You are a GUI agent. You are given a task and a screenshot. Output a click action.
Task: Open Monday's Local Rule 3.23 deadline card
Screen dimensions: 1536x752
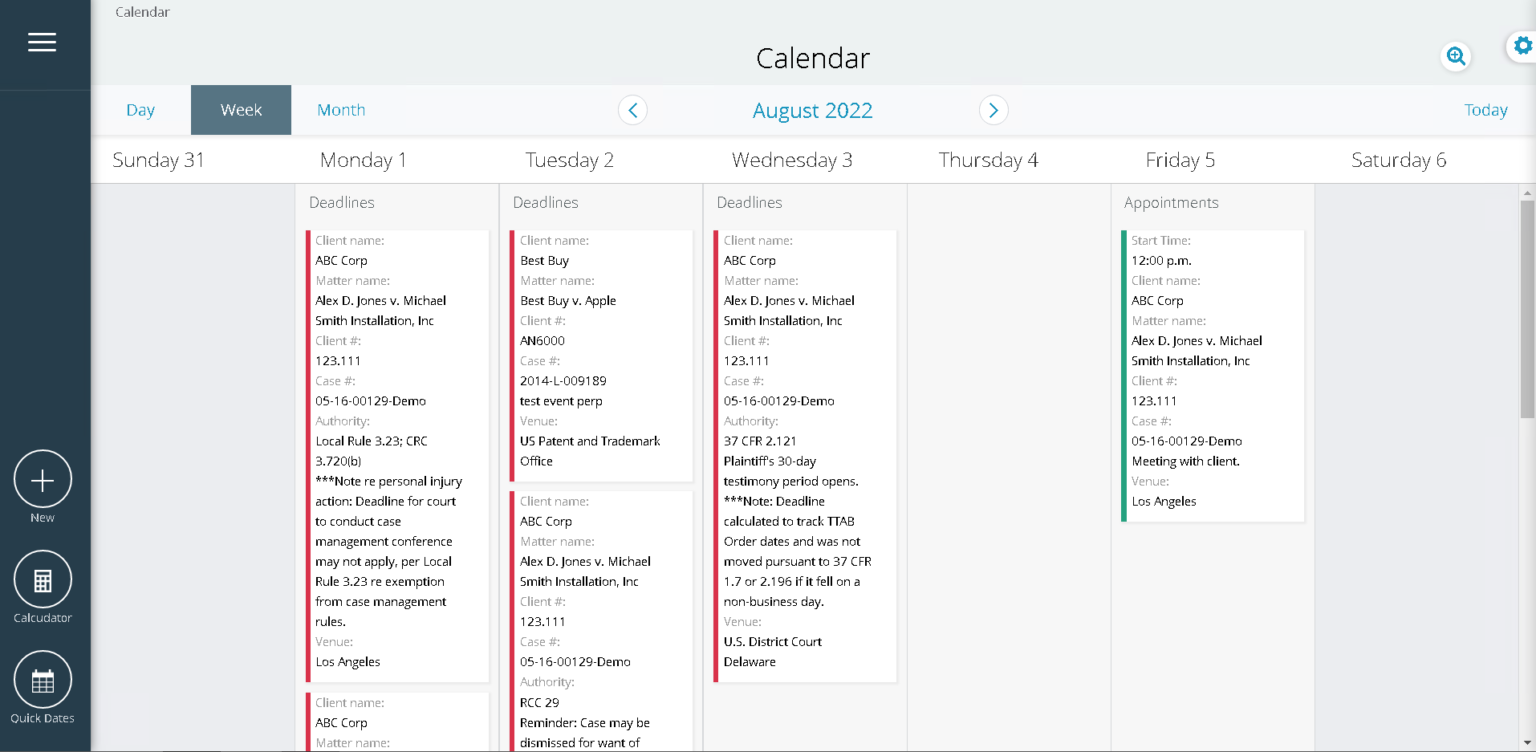click(x=396, y=456)
